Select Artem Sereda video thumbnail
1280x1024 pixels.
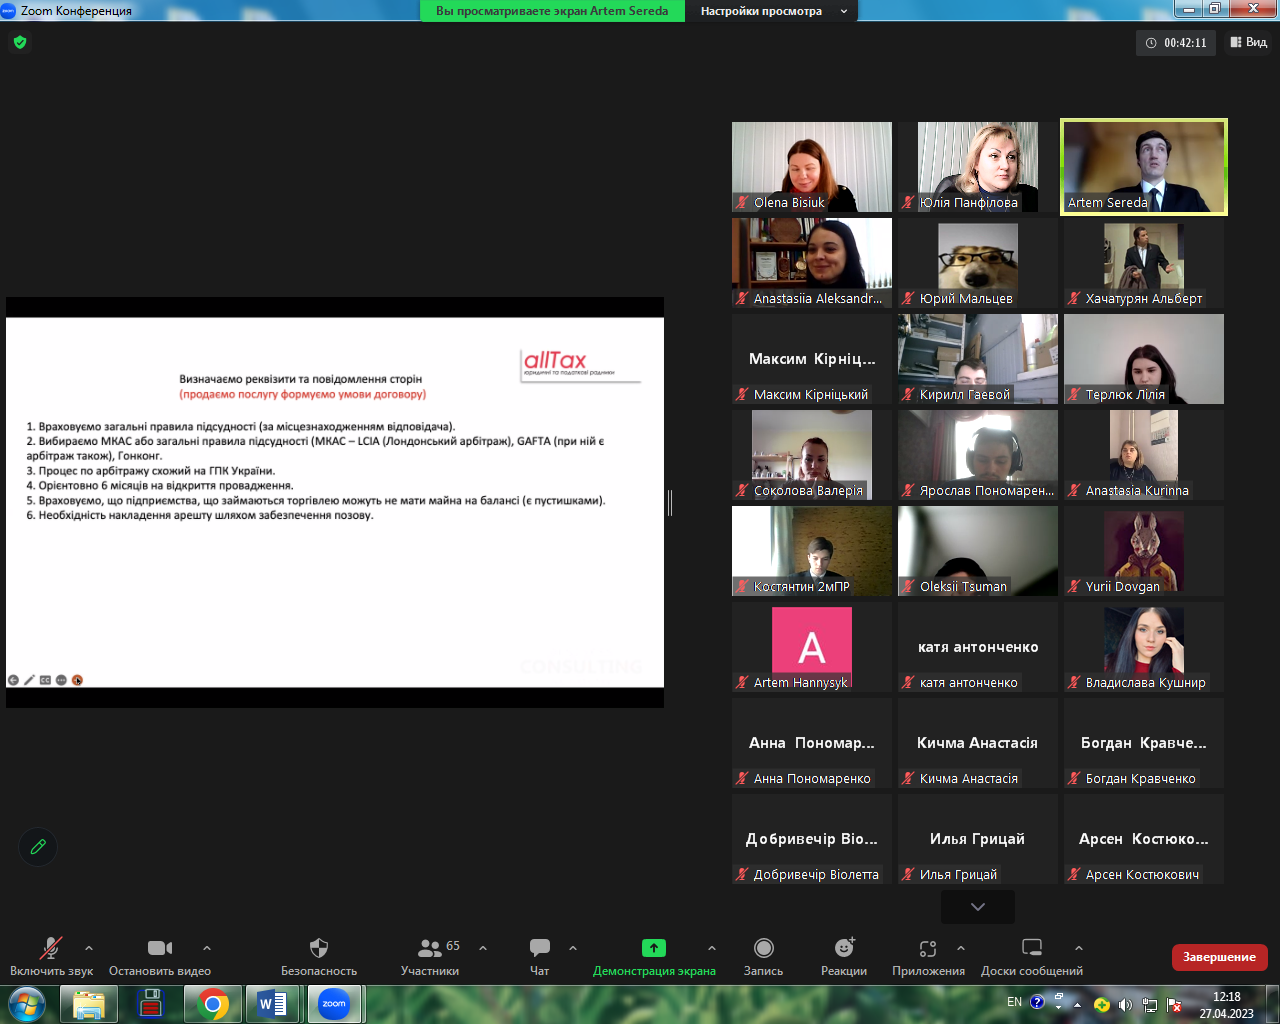tap(1144, 167)
